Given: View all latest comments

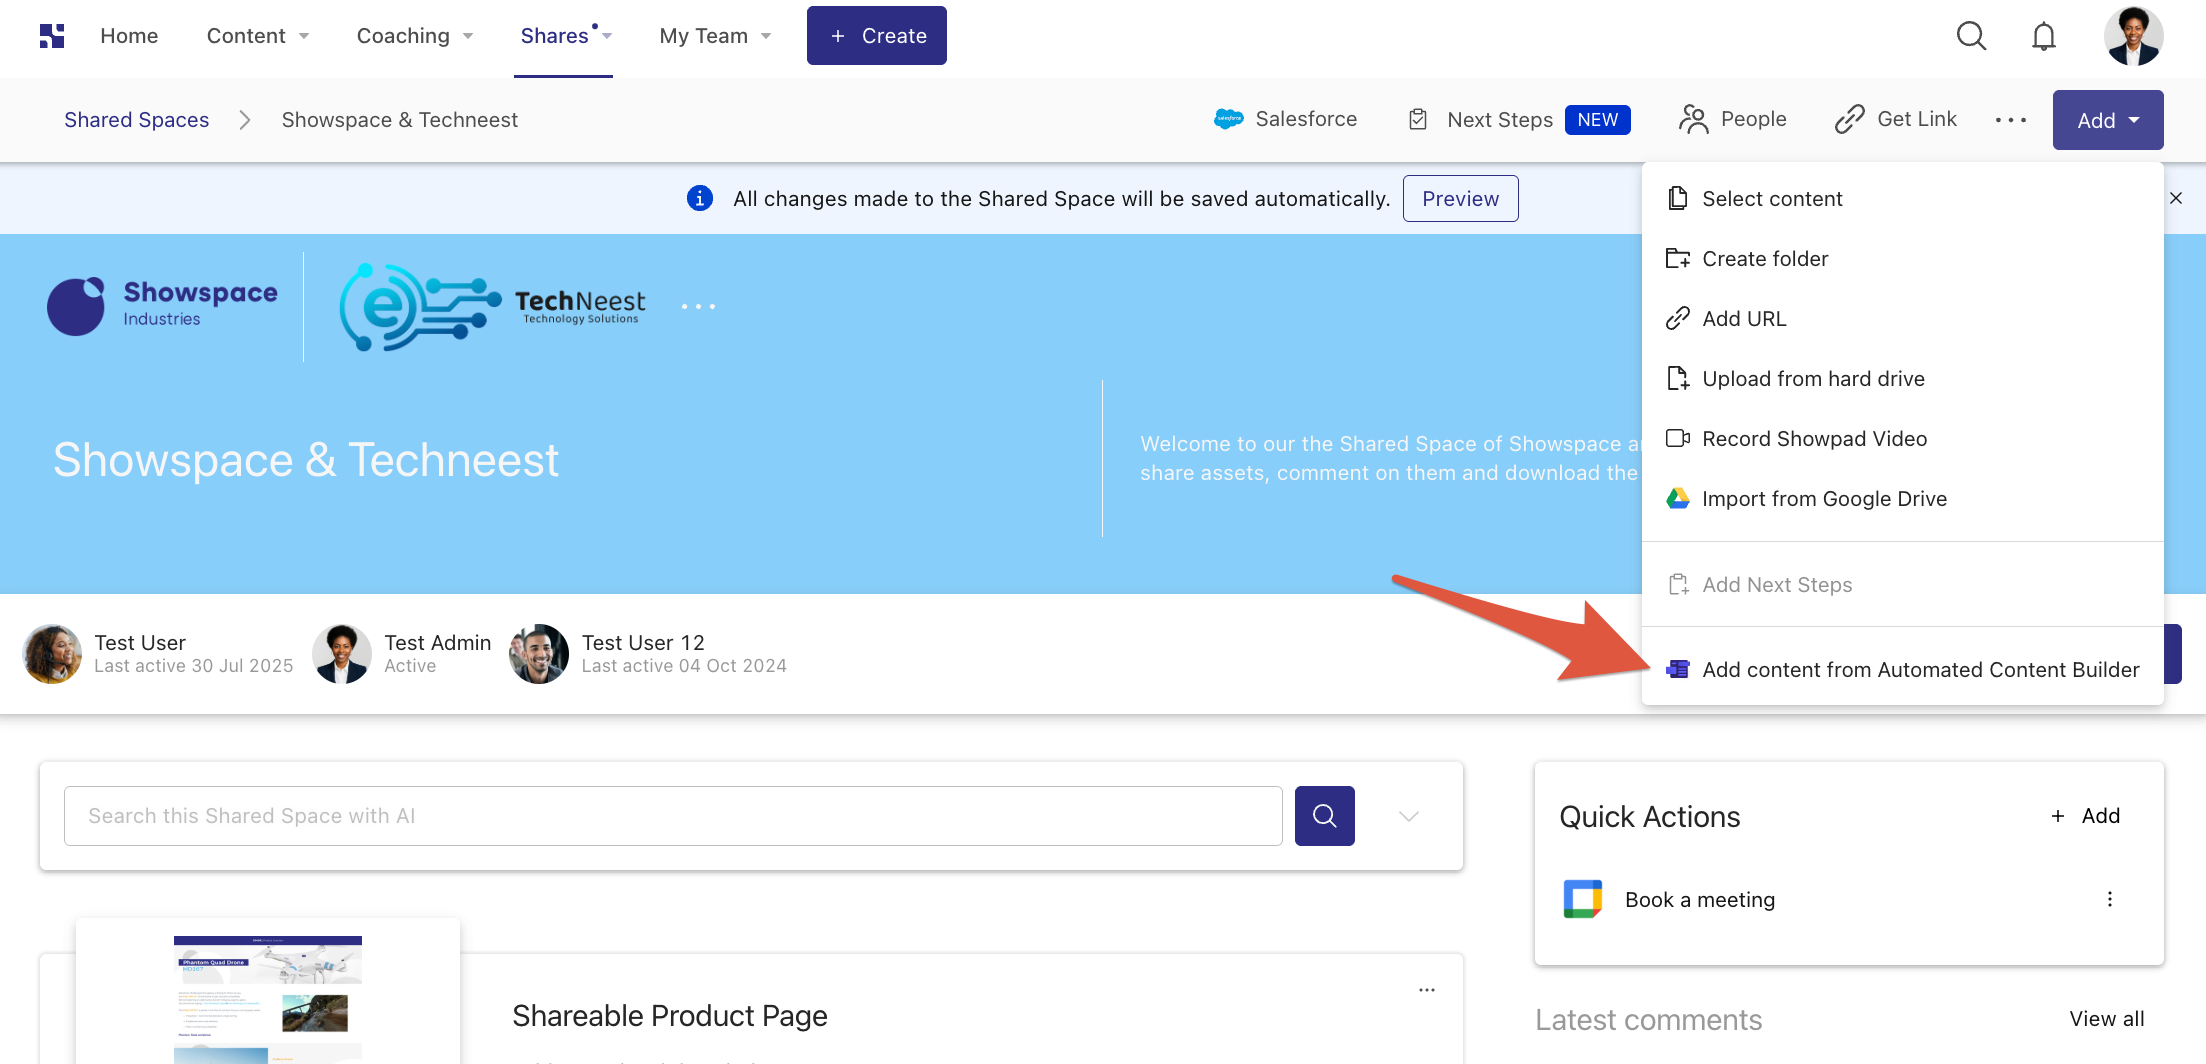Looking at the screenshot, I should tap(2107, 1019).
